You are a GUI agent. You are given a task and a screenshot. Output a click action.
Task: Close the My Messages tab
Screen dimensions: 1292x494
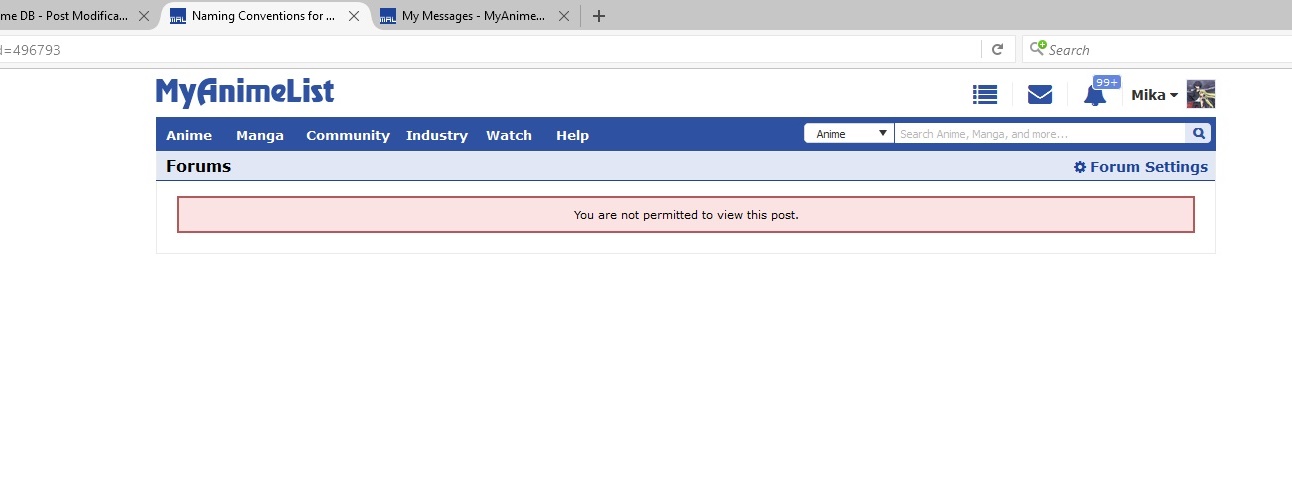point(563,16)
